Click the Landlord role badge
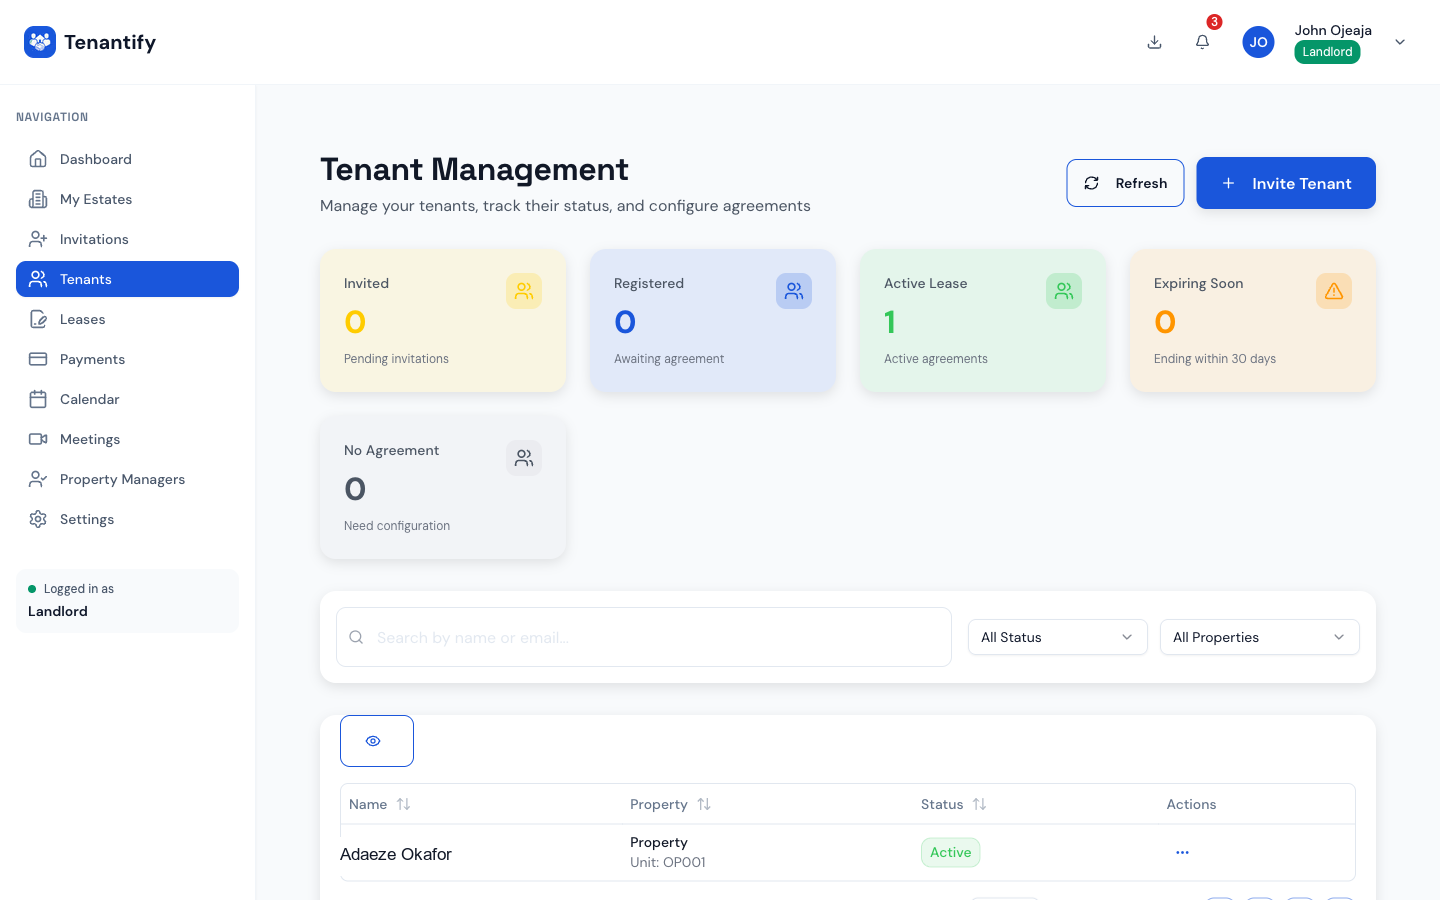1440x900 pixels. coord(1327,52)
